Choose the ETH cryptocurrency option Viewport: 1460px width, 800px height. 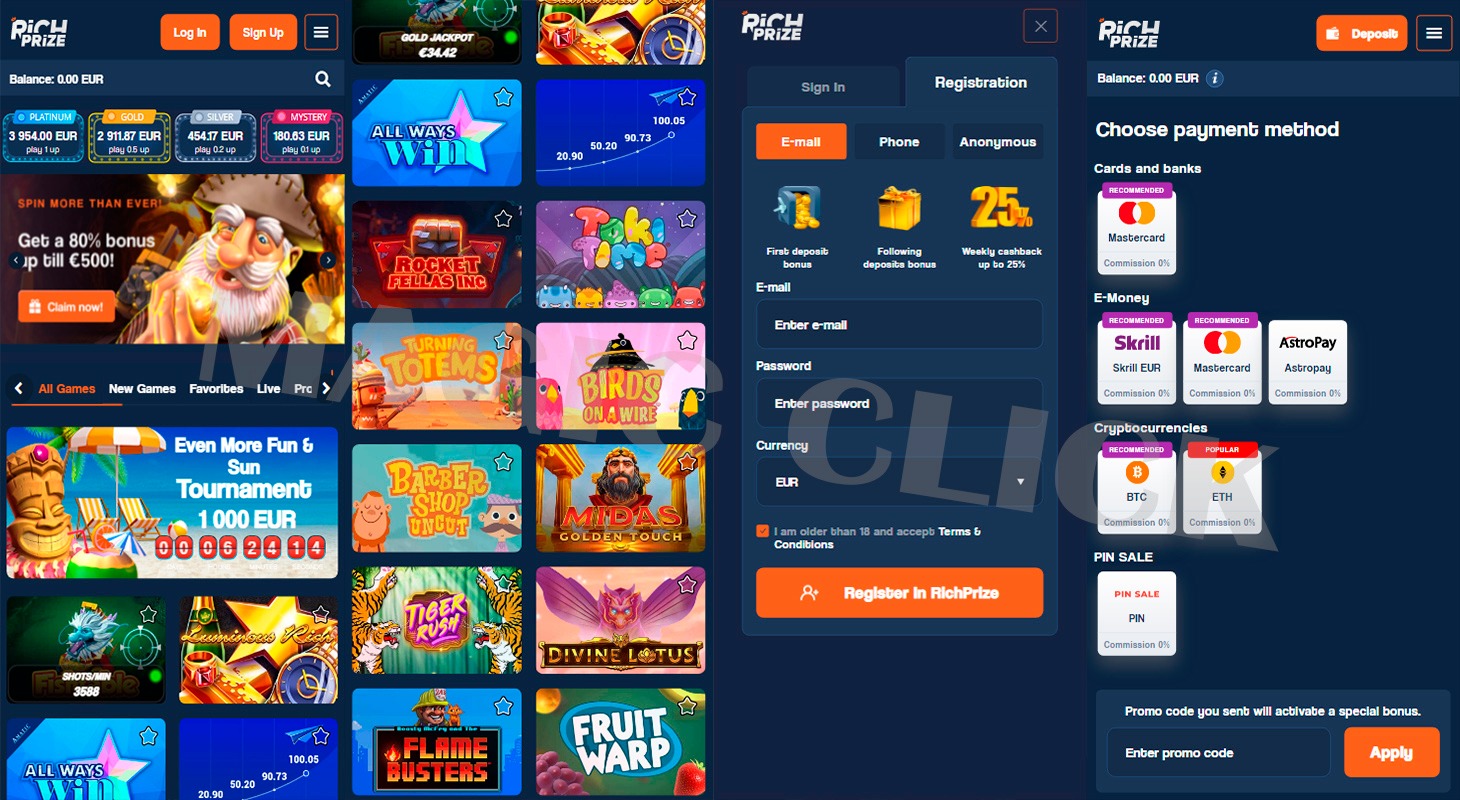[1222, 487]
